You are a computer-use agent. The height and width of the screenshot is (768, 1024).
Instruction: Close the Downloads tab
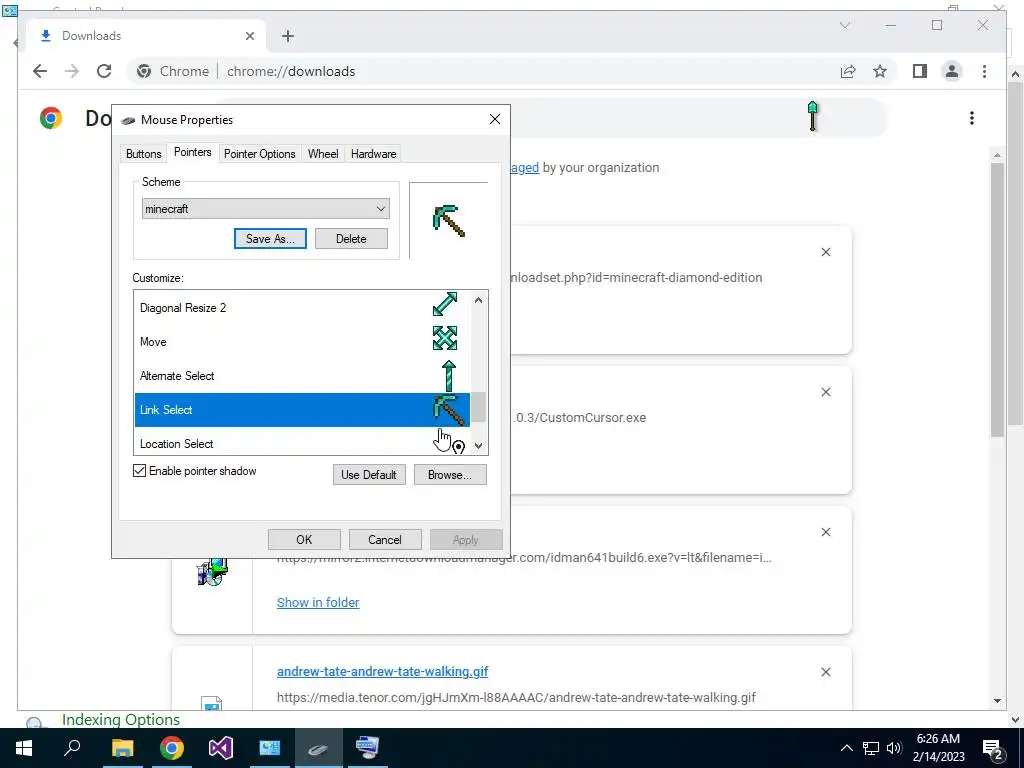(249, 36)
